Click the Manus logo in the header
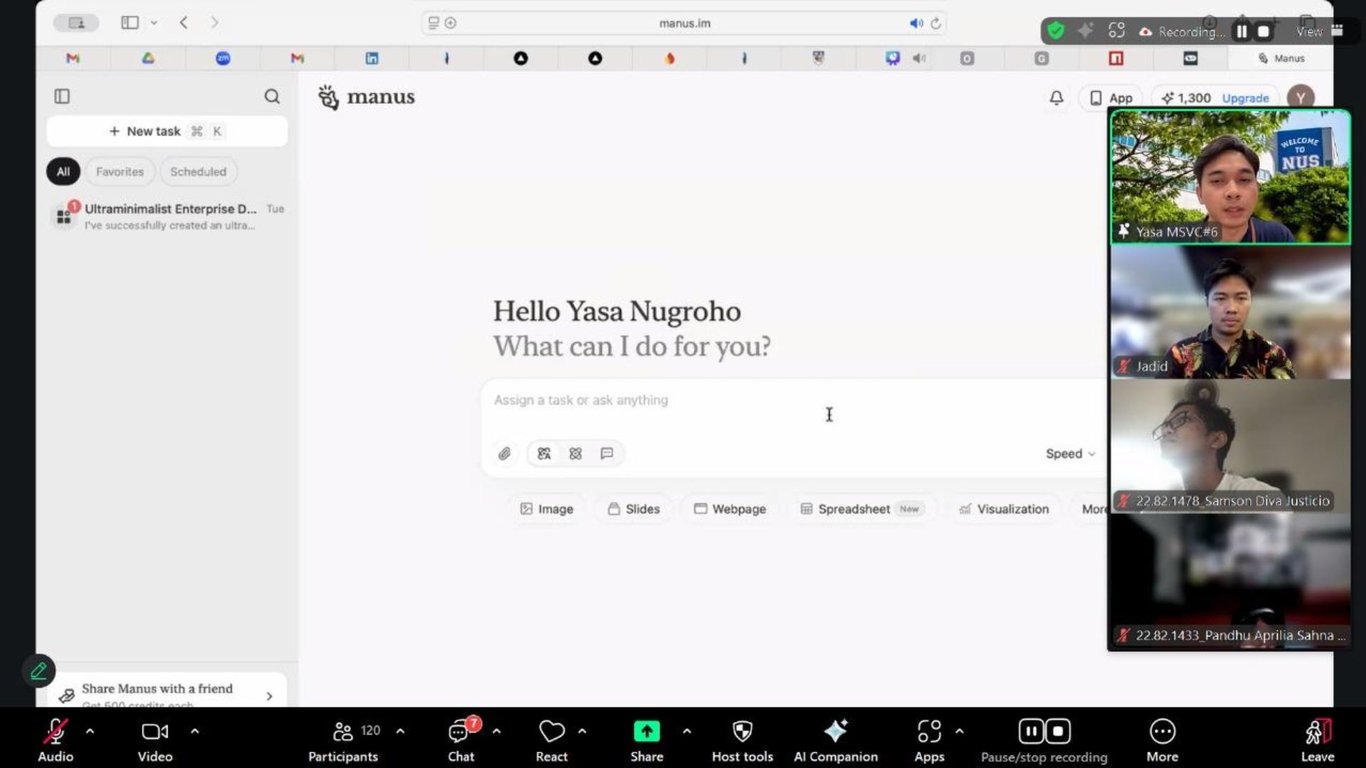 coord(366,97)
